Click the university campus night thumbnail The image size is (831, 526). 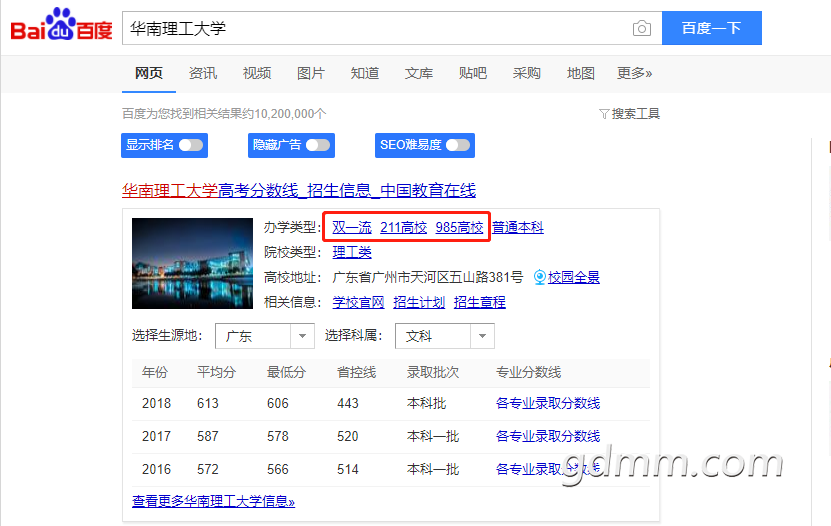192,263
